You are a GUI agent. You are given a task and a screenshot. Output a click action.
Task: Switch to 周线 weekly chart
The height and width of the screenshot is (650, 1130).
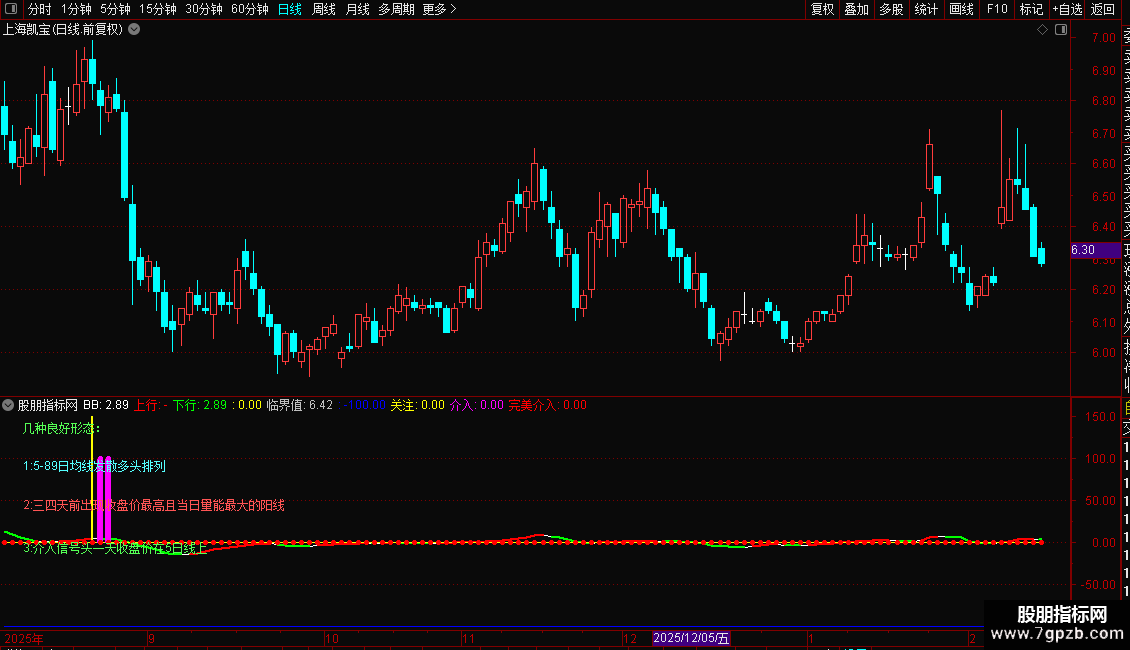[324, 9]
